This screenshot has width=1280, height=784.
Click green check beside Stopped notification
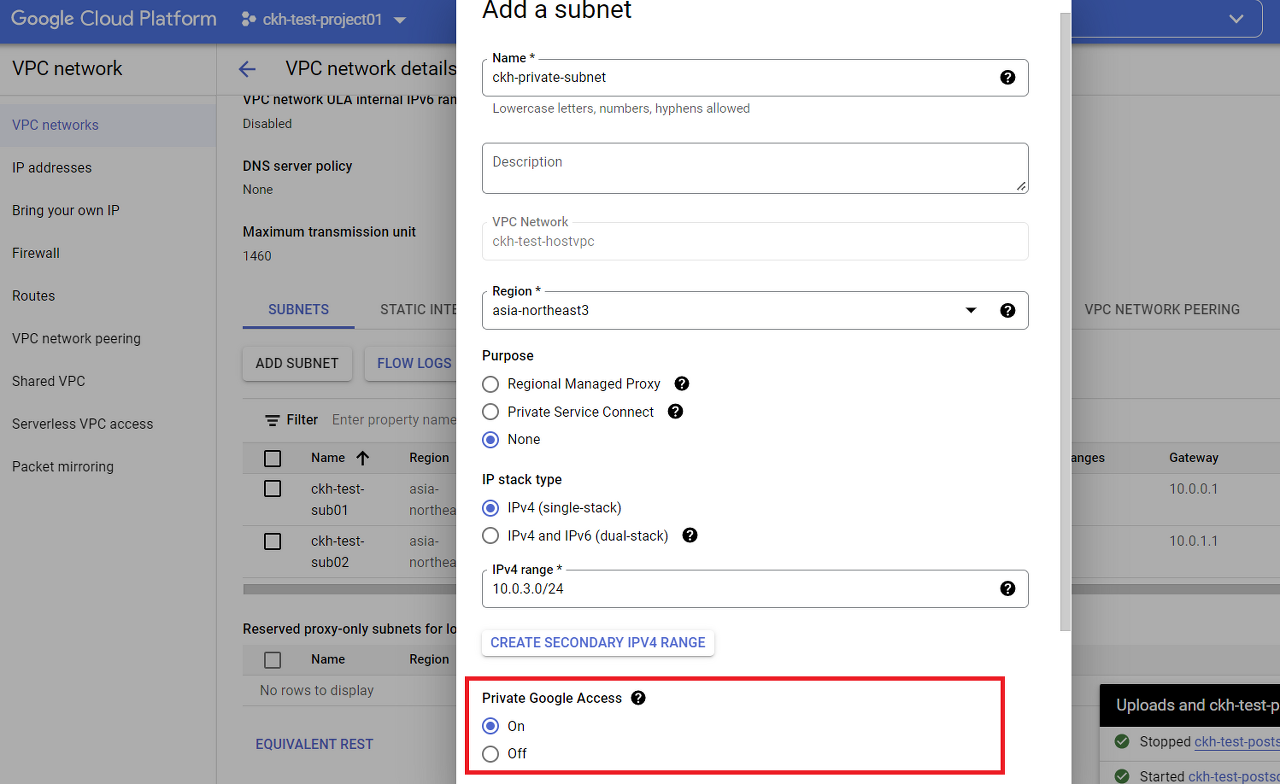pos(1121,742)
